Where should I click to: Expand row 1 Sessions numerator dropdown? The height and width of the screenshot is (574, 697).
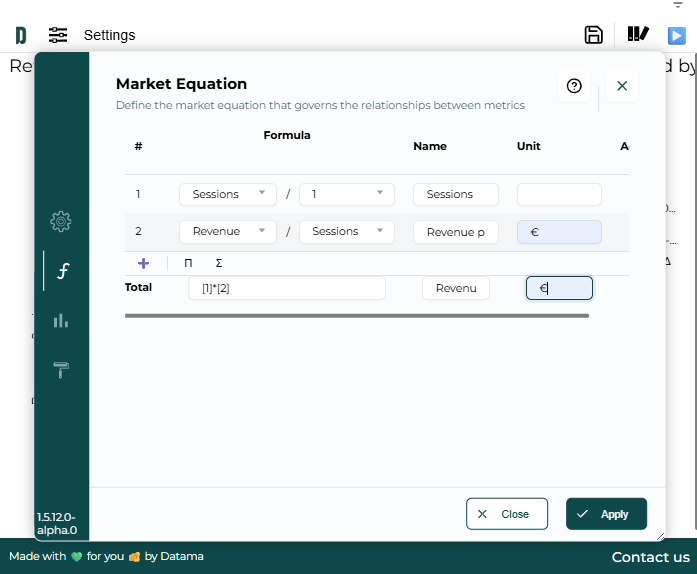tap(228, 194)
